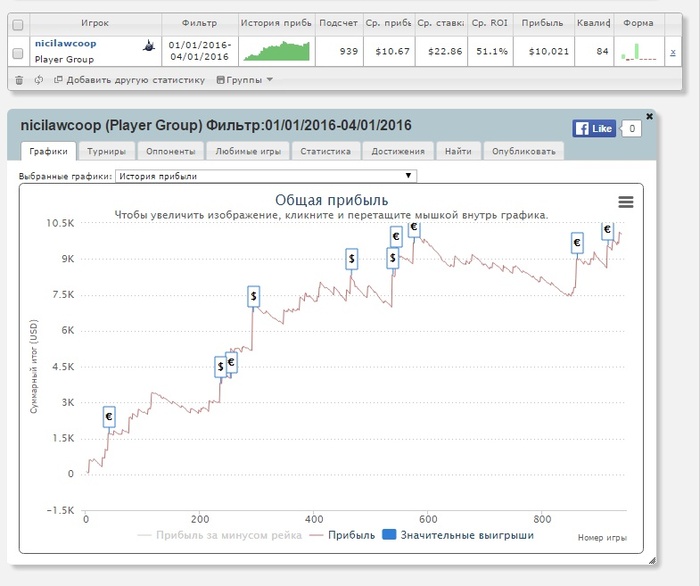The image size is (700, 586).
Task: Switch to the Опубликовать tab
Action: pos(524,151)
